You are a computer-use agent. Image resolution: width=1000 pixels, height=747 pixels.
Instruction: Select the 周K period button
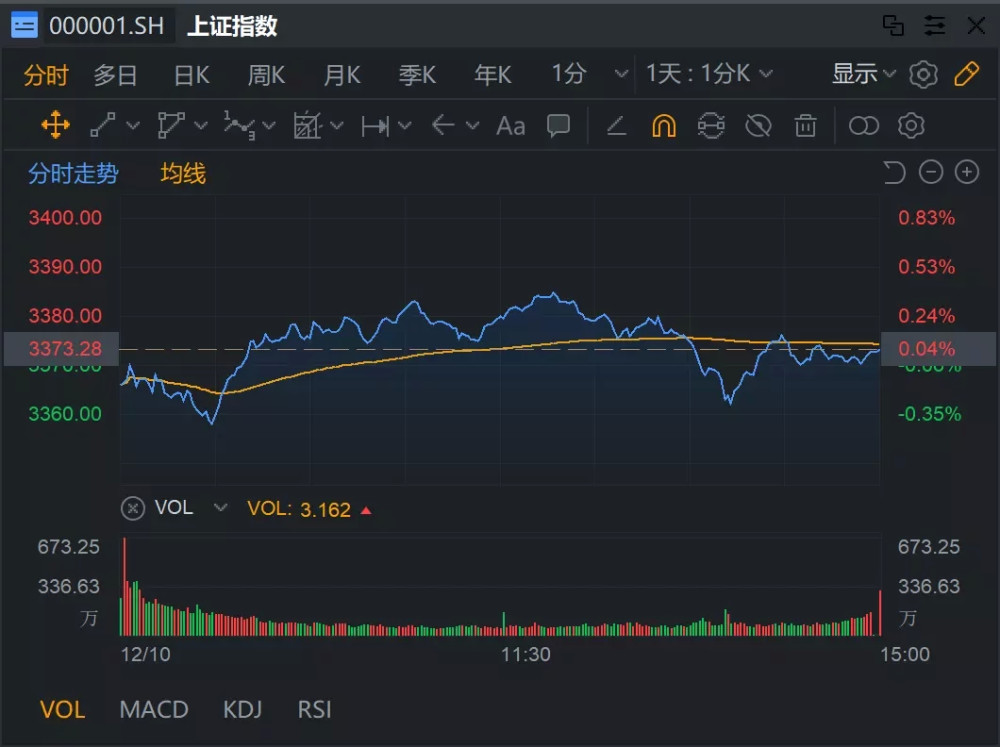[x=266, y=75]
